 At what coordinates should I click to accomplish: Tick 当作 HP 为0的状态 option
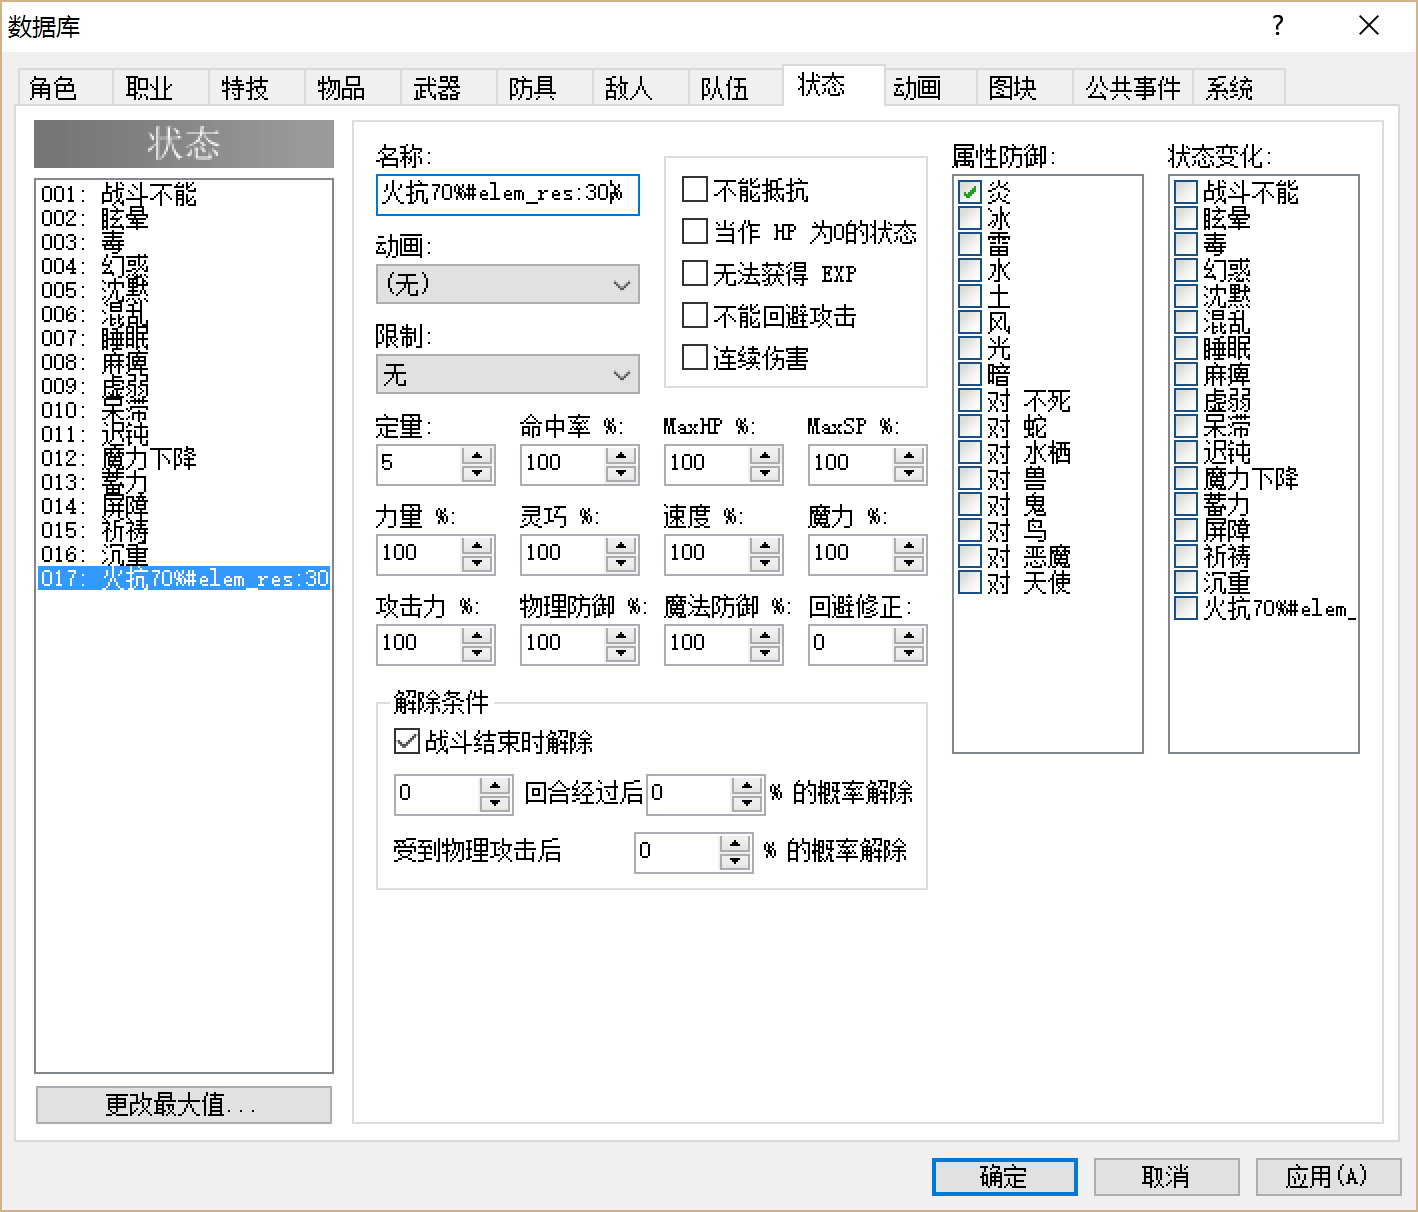pyautogui.click(x=694, y=231)
